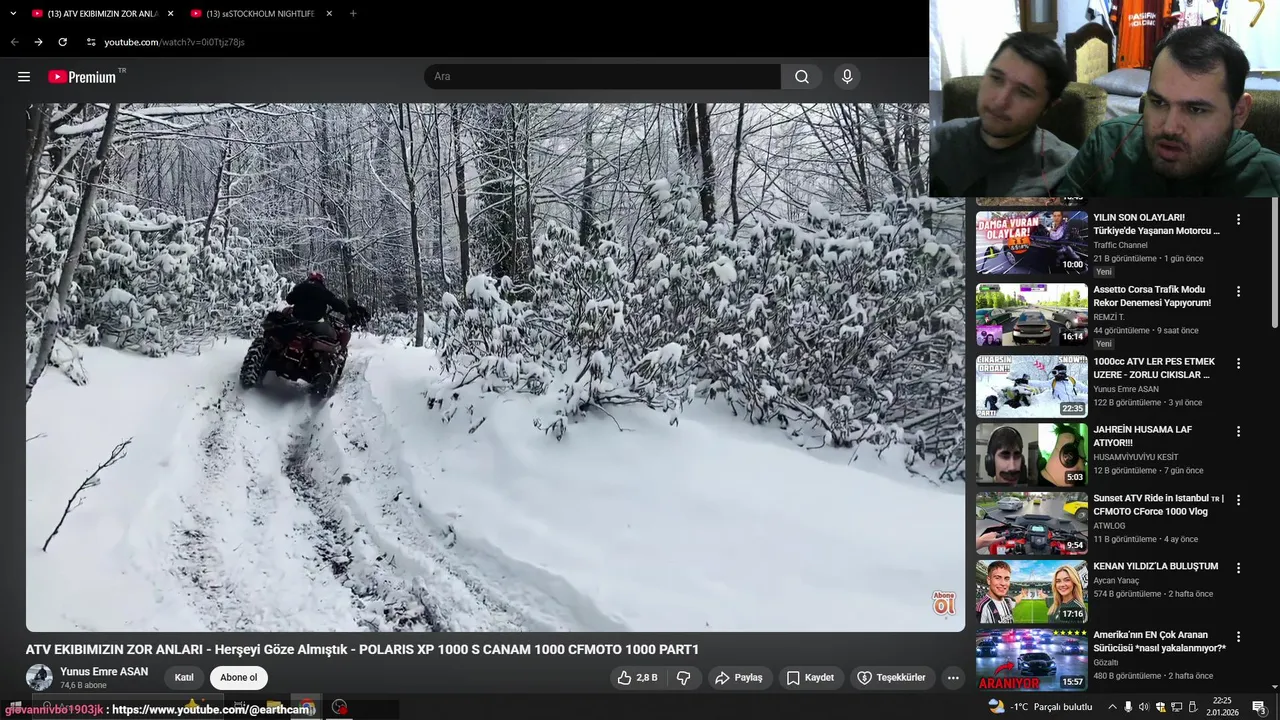
Task: Switch to the STOCKHOLM NIGHTLIFE tab
Action: pyautogui.click(x=260, y=14)
